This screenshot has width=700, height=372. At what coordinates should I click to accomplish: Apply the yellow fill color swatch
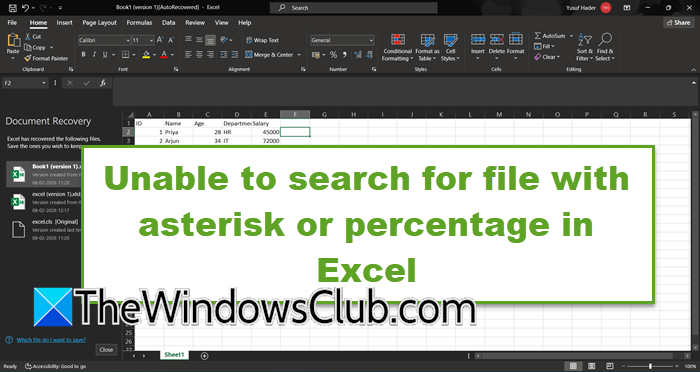(146, 54)
